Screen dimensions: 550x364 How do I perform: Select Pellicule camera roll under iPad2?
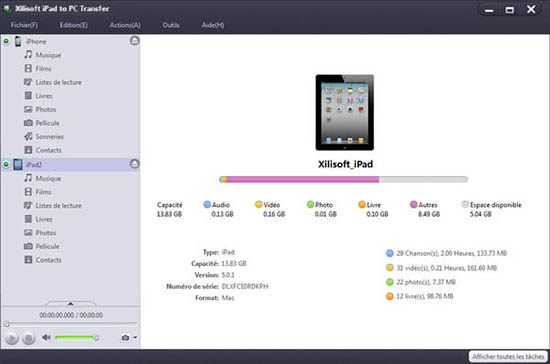click(x=42, y=246)
